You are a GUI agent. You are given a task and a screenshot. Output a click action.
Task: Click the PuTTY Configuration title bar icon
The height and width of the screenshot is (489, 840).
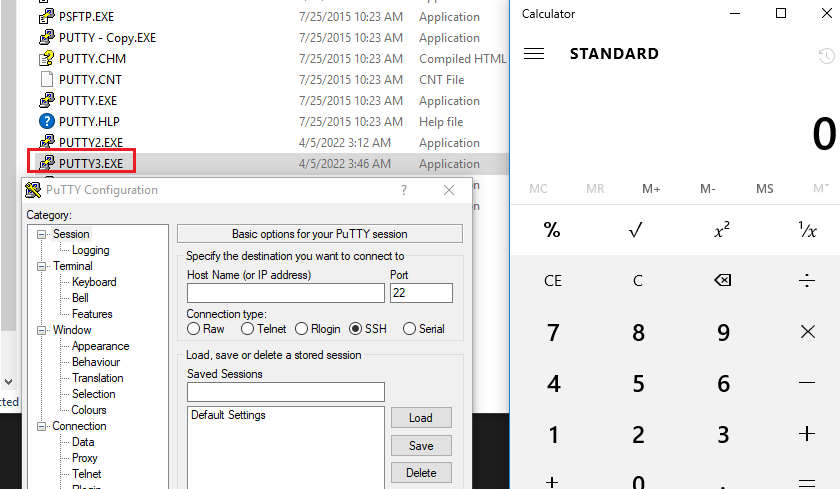(33, 190)
